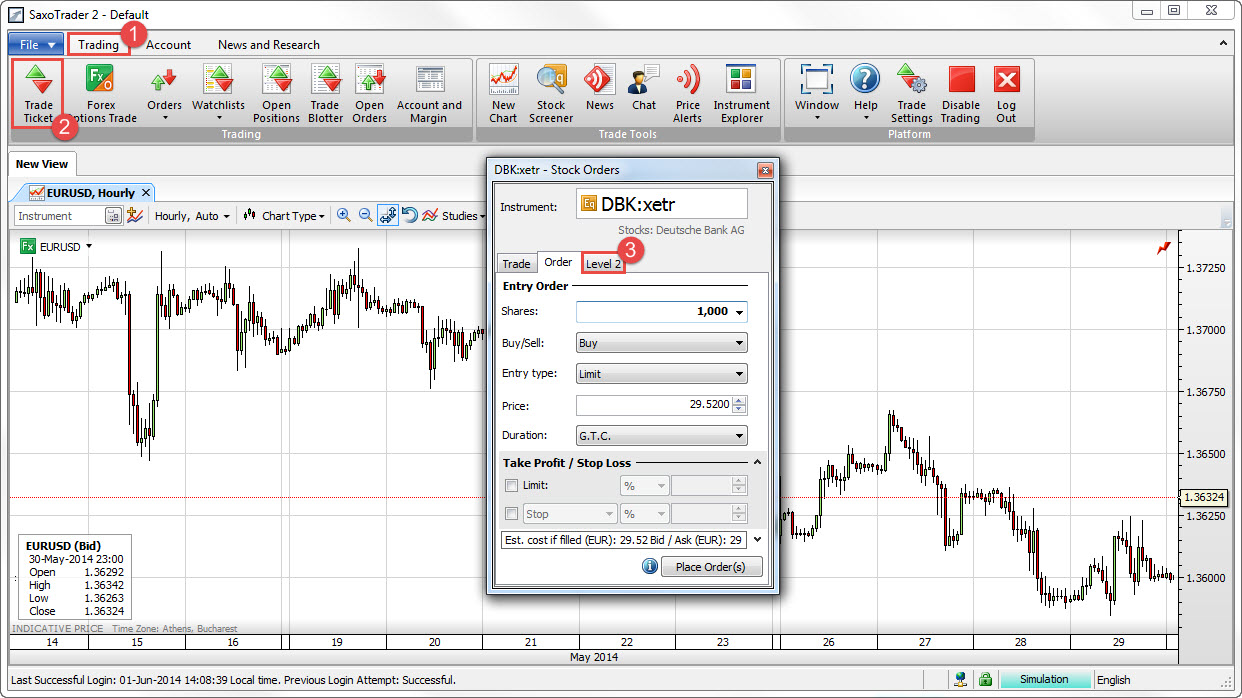Open the Entry type dropdown
The height and width of the screenshot is (698, 1242).
(x=662, y=374)
